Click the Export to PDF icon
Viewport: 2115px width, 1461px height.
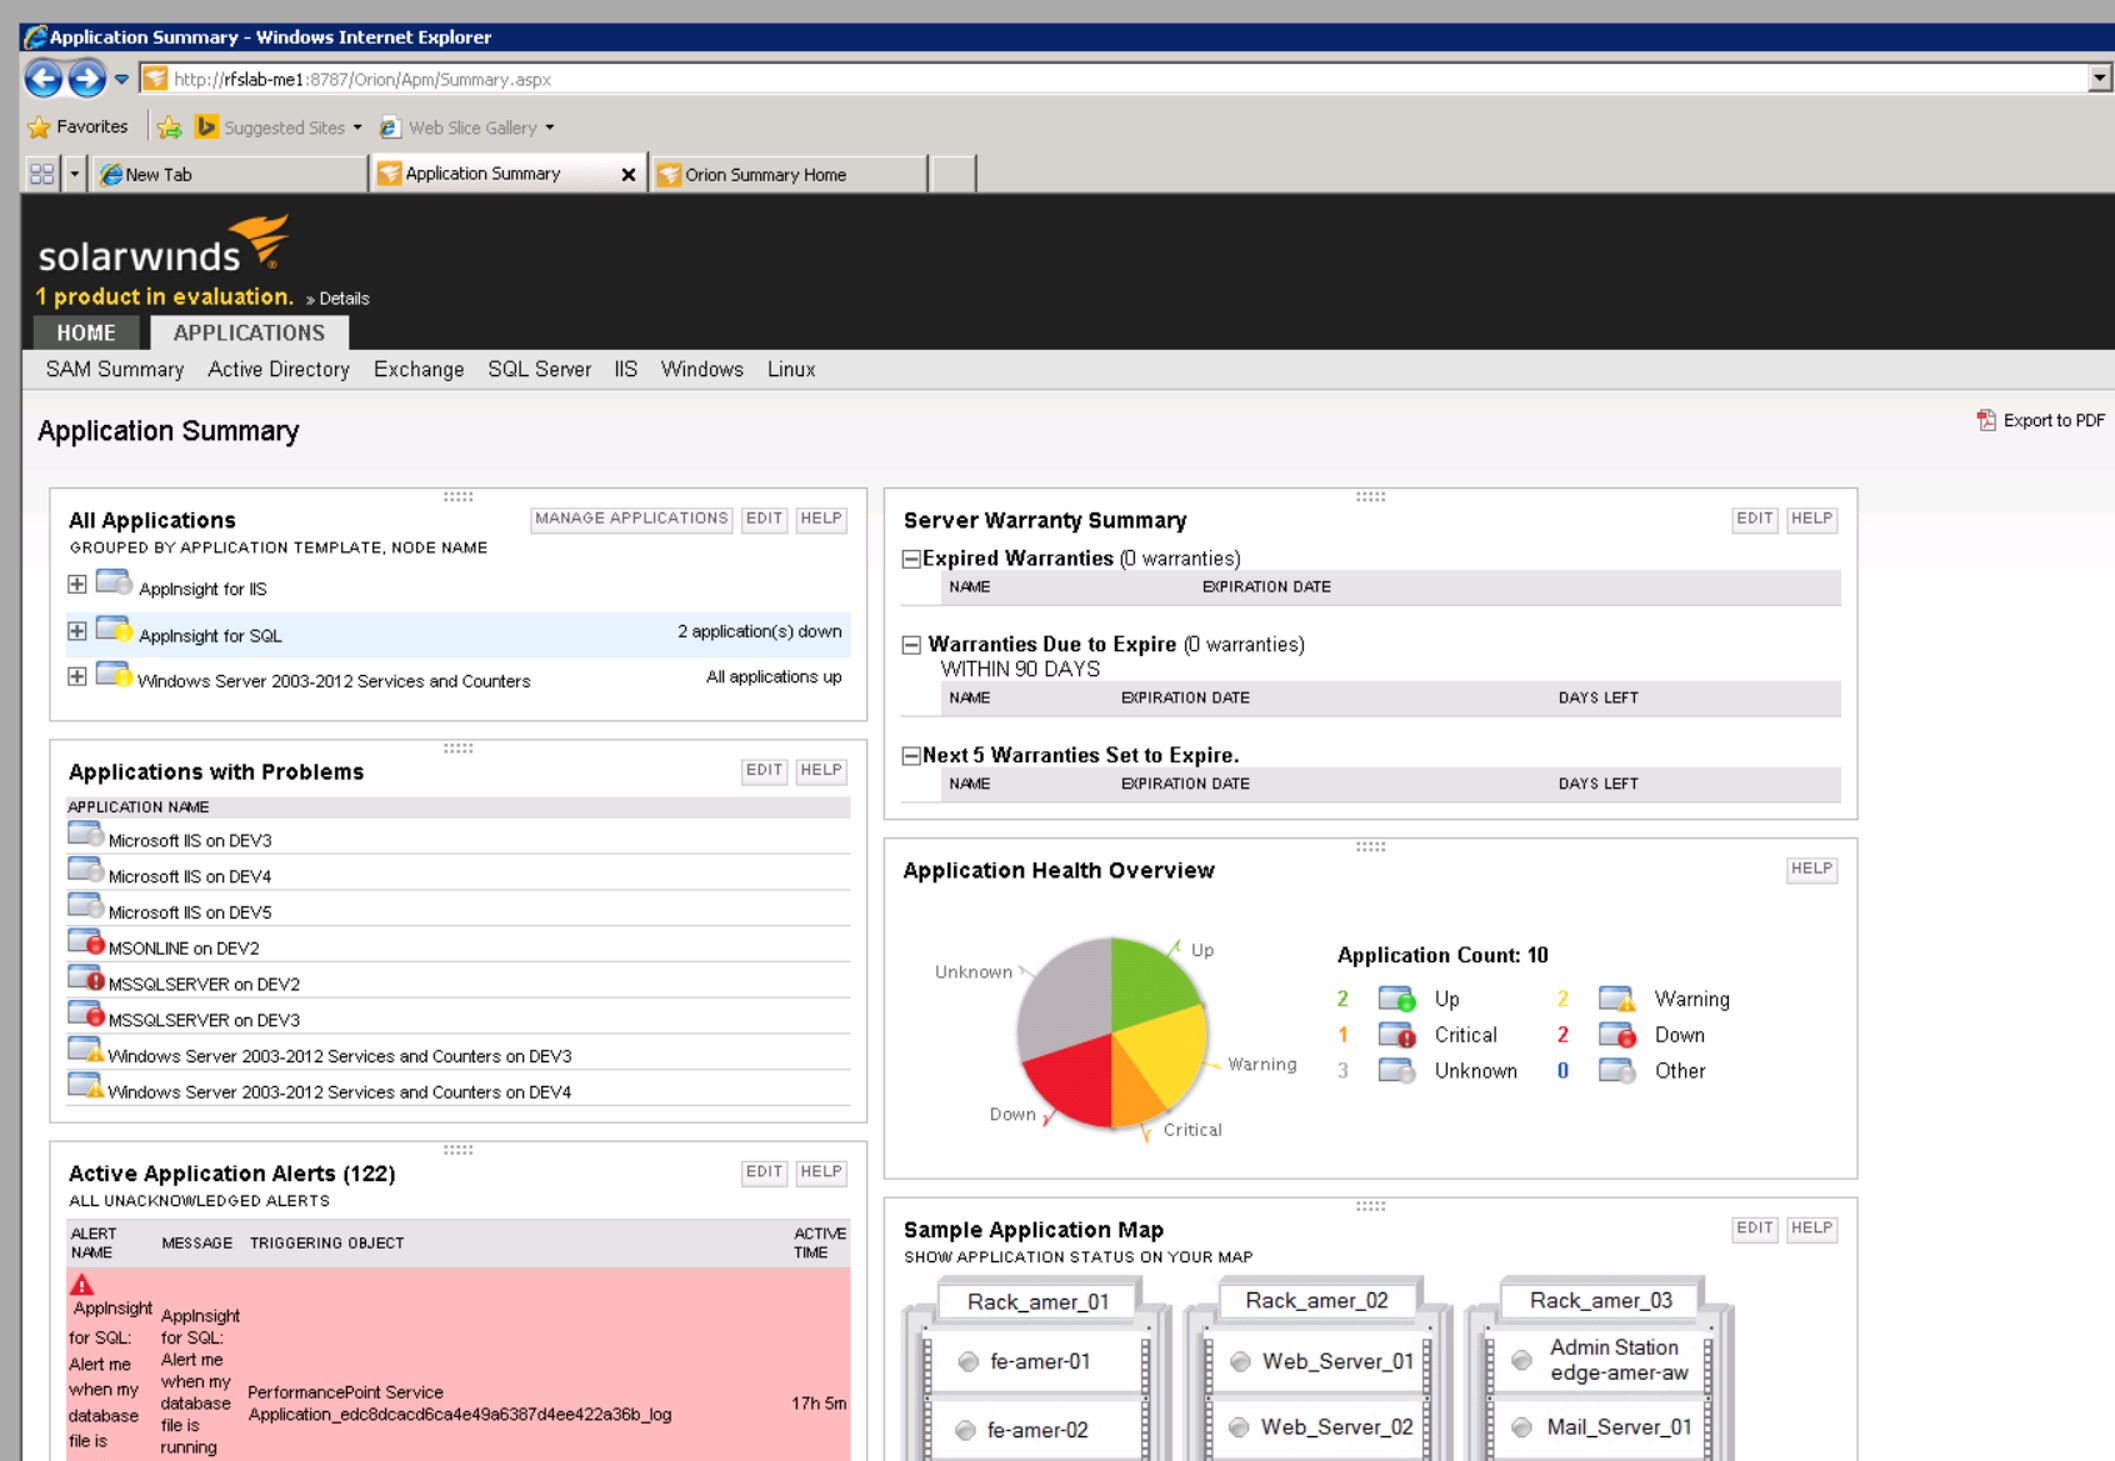1986,420
